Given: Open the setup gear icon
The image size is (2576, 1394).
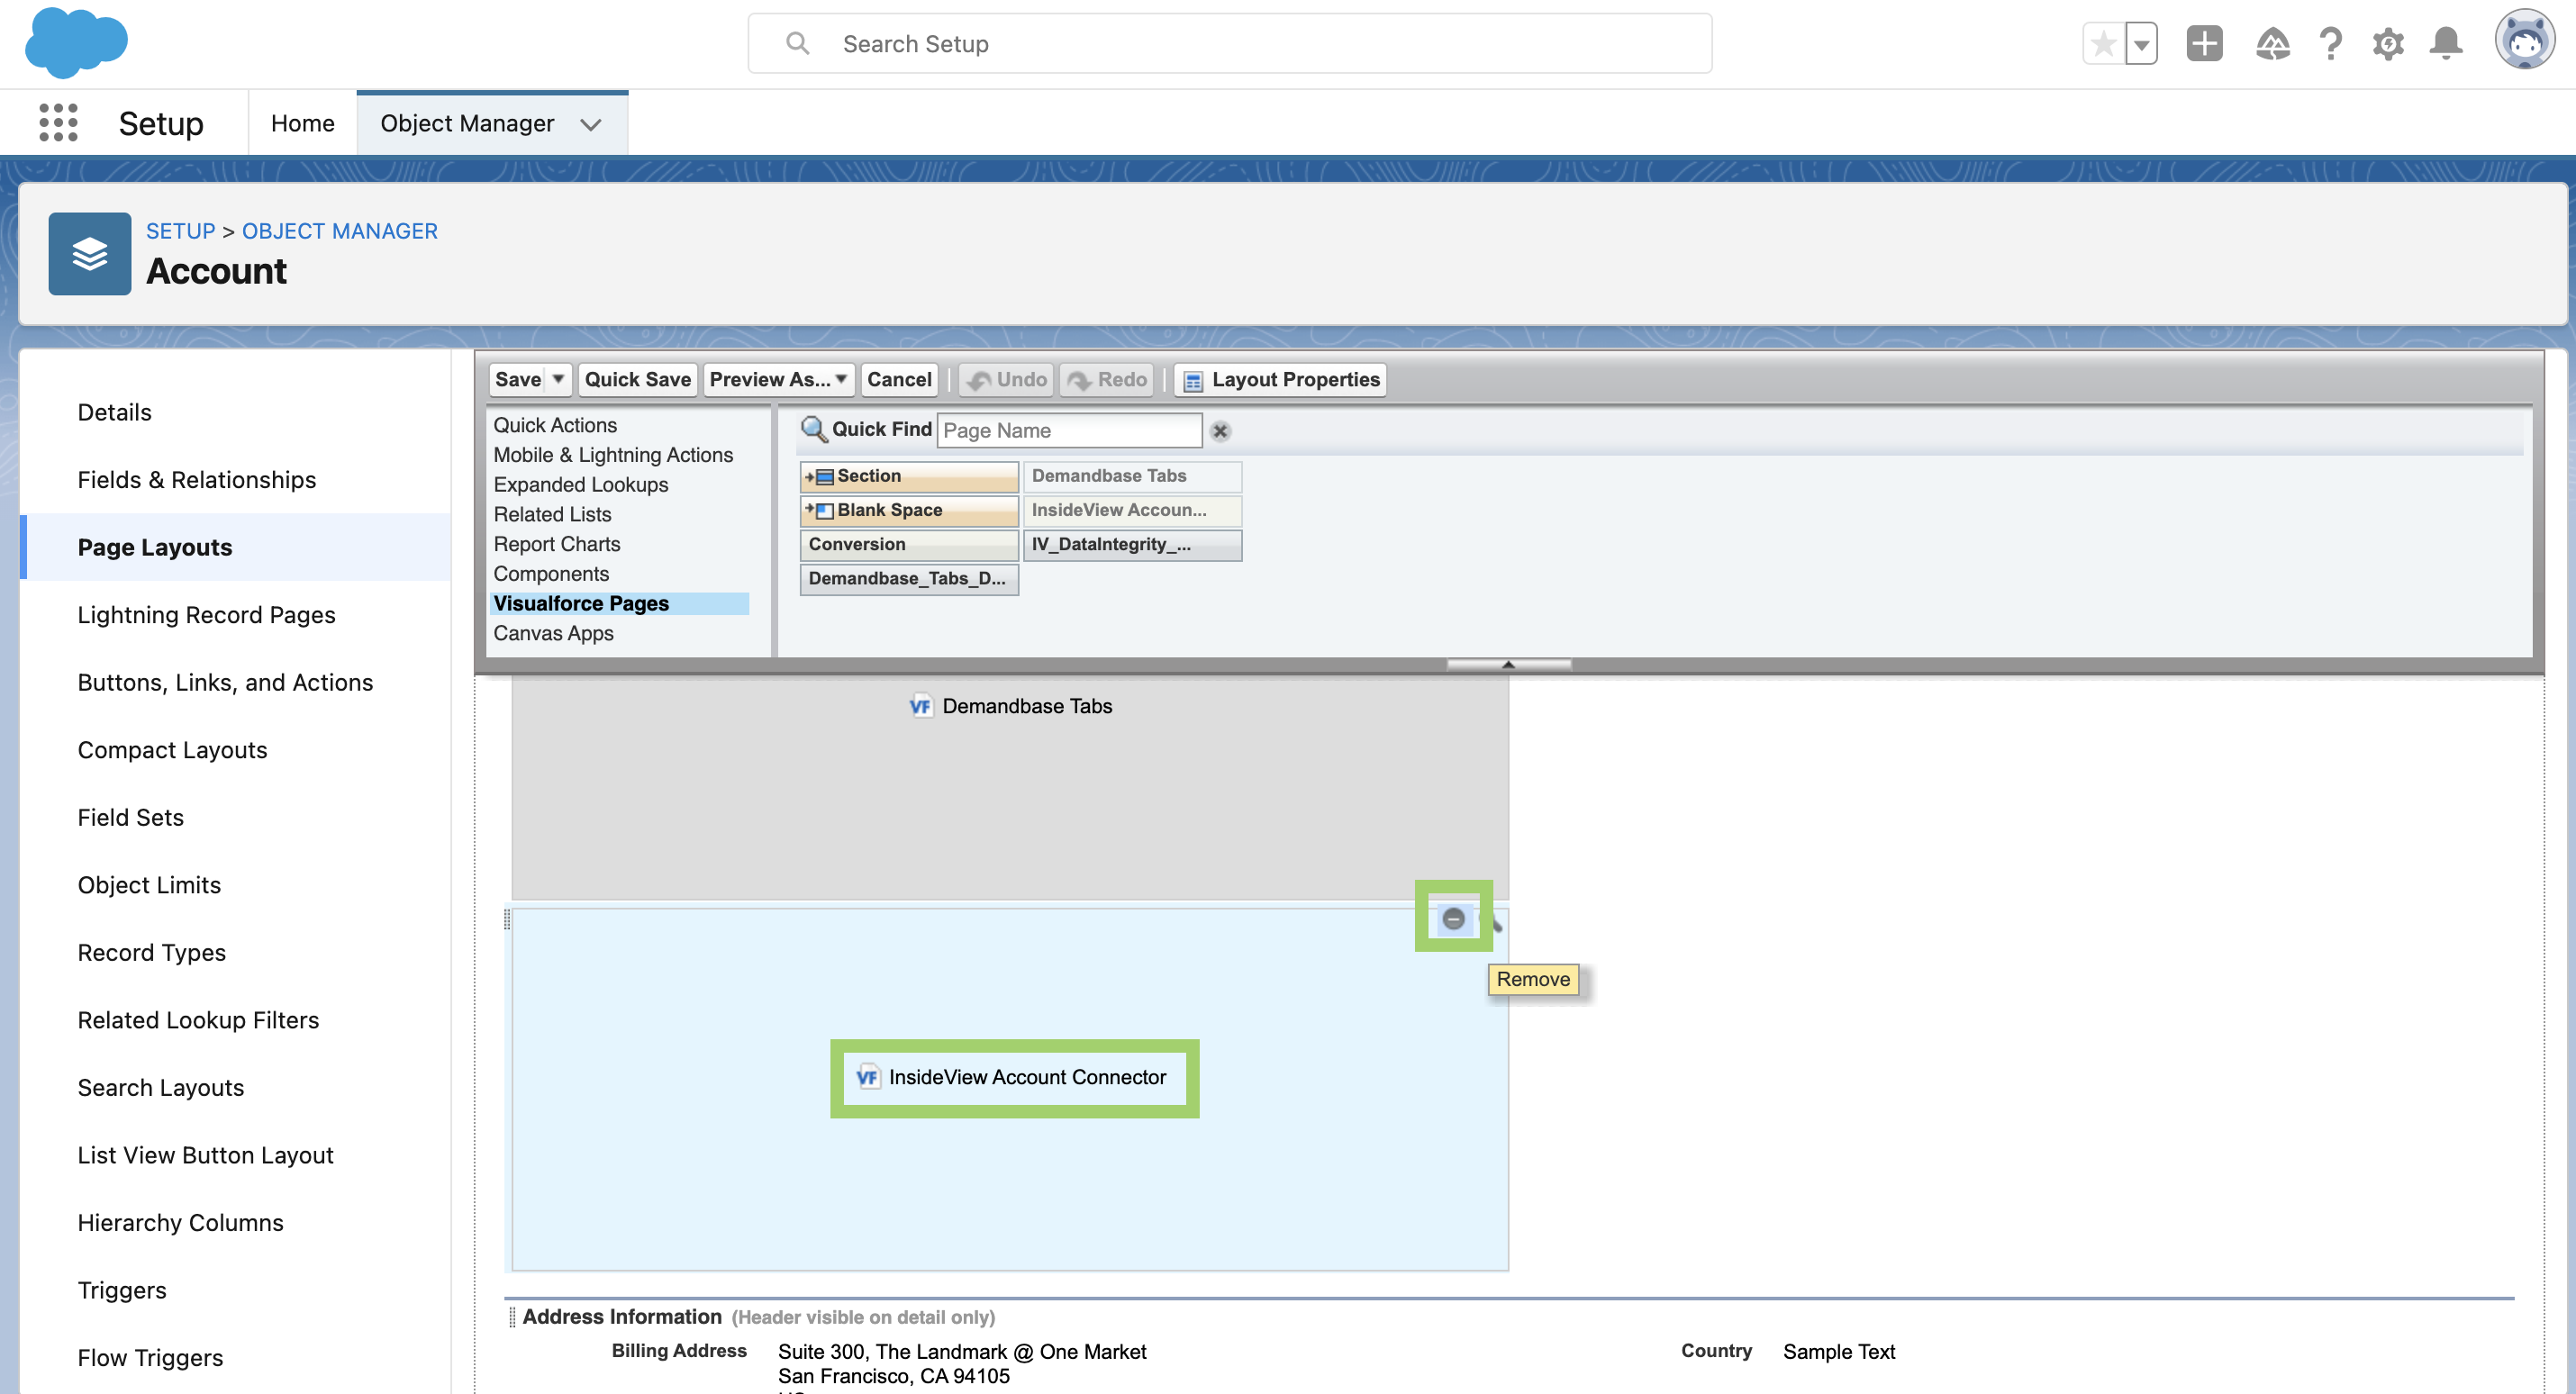Looking at the screenshot, I should (2388, 44).
